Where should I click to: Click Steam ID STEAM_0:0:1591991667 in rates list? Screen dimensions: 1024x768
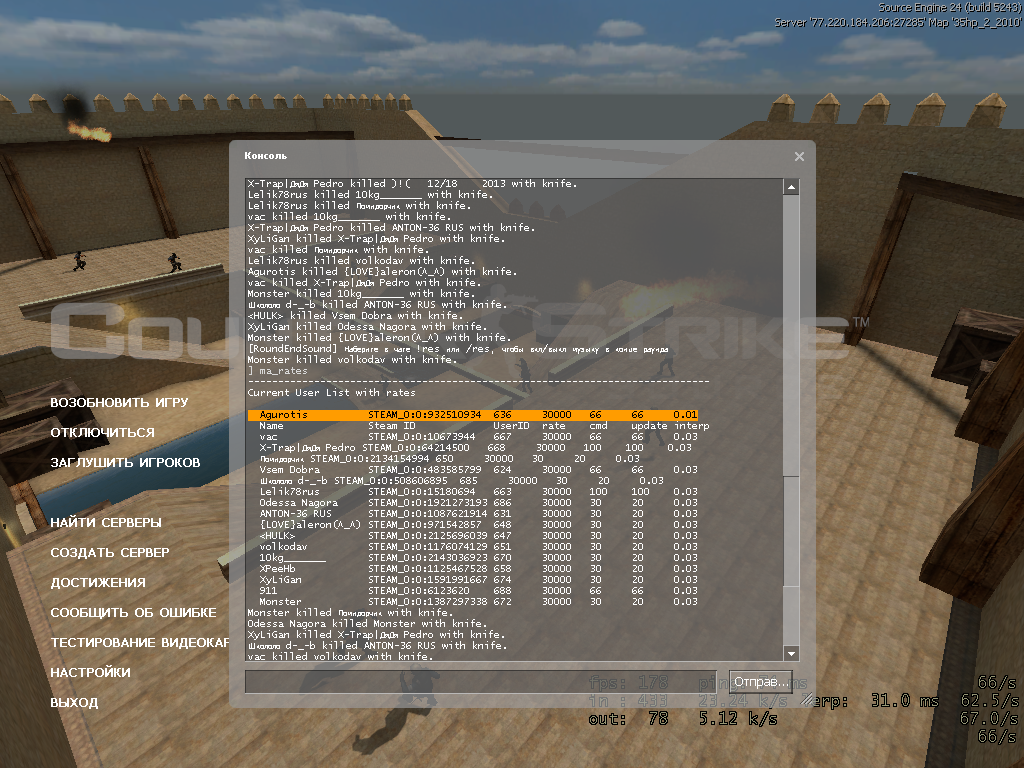pos(428,580)
